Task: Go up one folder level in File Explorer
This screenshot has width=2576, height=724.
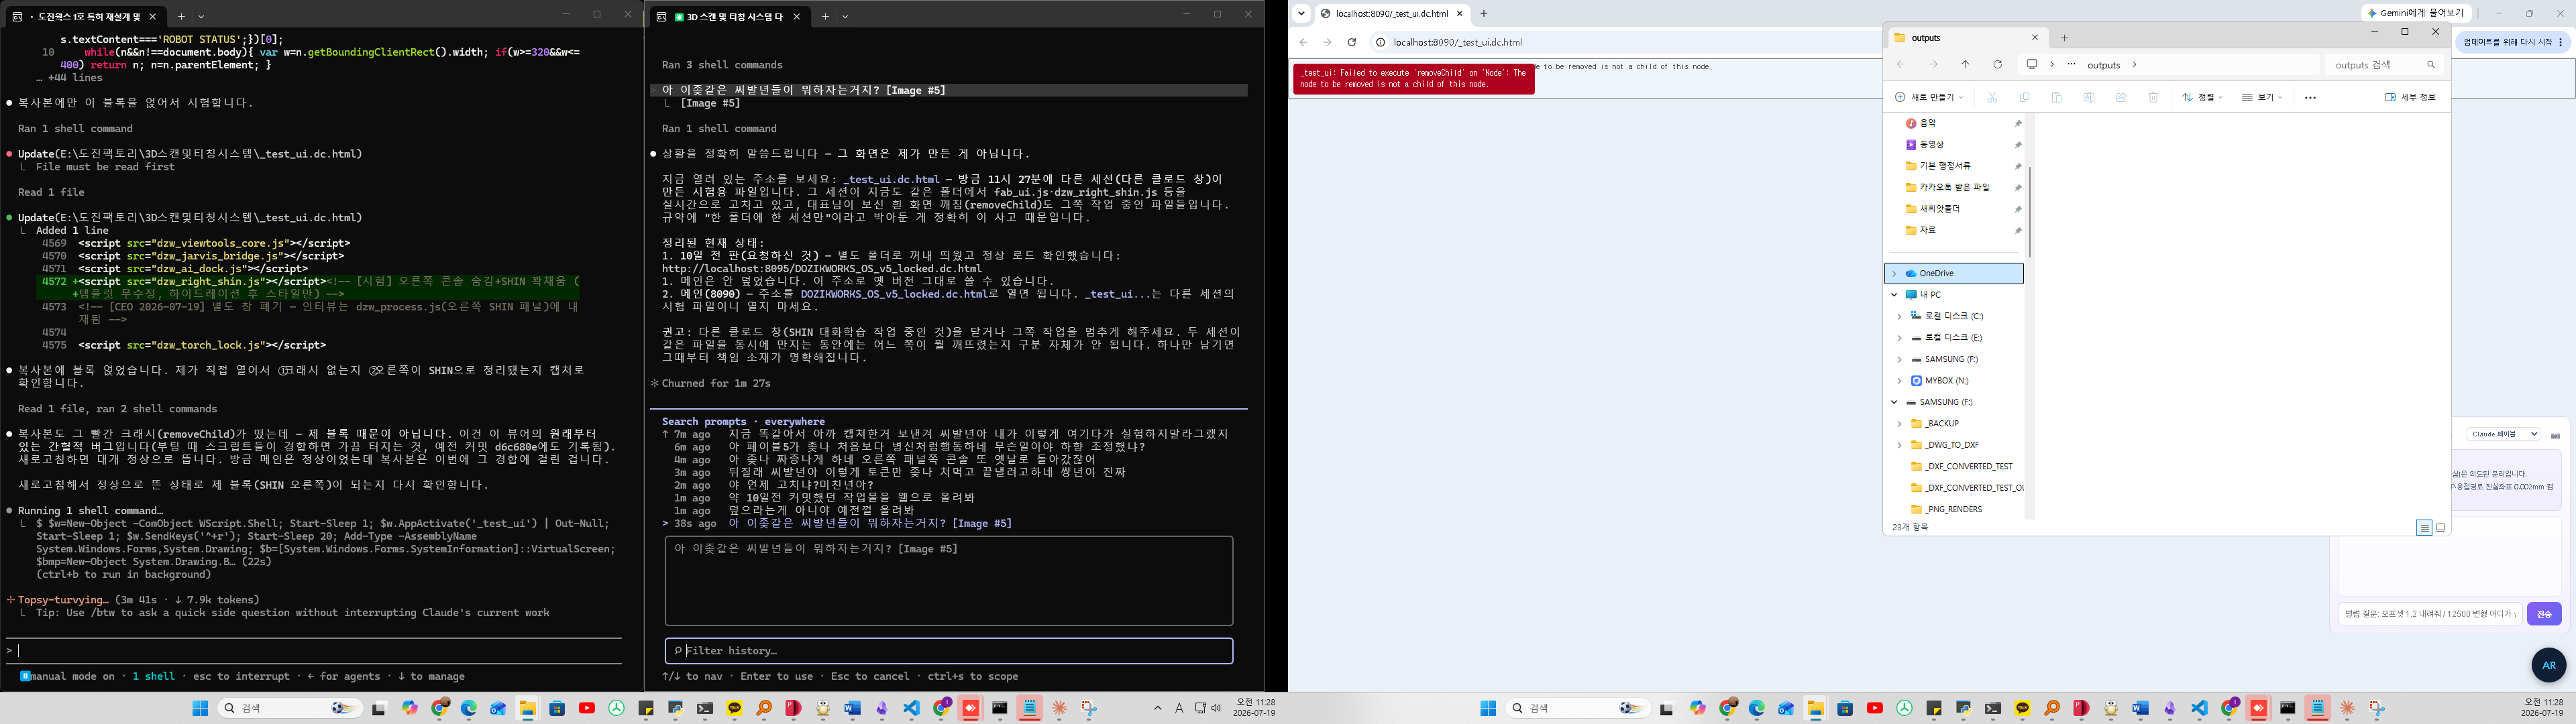Action: (1965, 65)
